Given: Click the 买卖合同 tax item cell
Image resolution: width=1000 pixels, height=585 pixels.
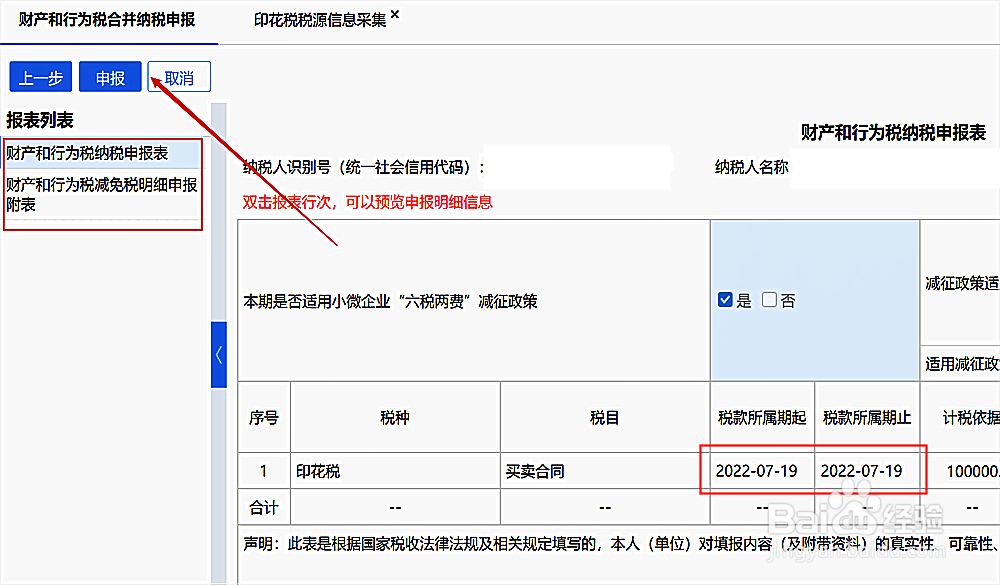Looking at the screenshot, I should (x=605, y=471).
